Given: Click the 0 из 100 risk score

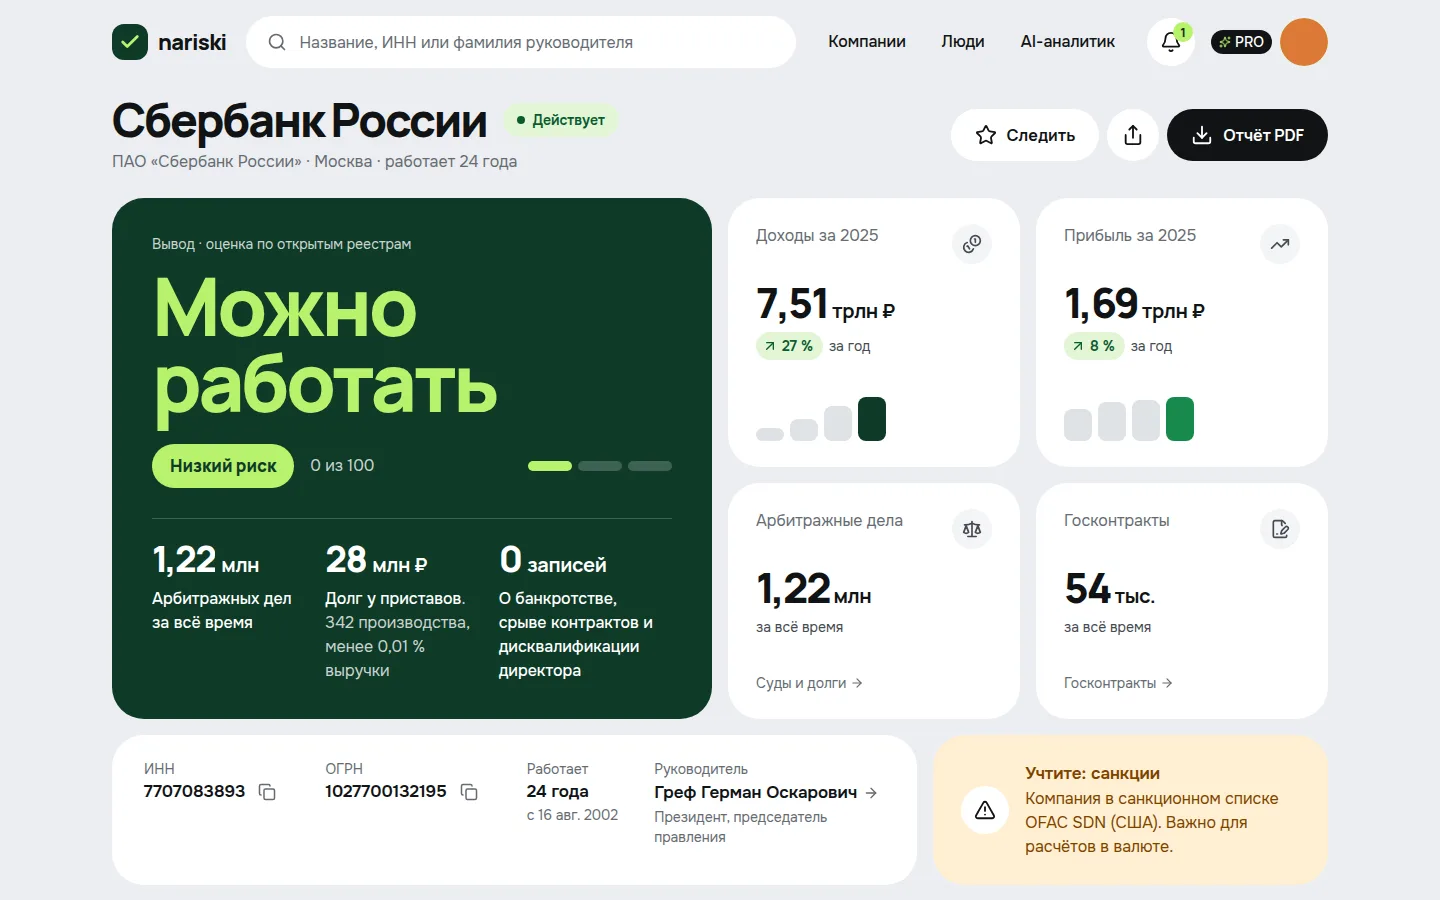Looking at the screenshot, I should (342, 466).
